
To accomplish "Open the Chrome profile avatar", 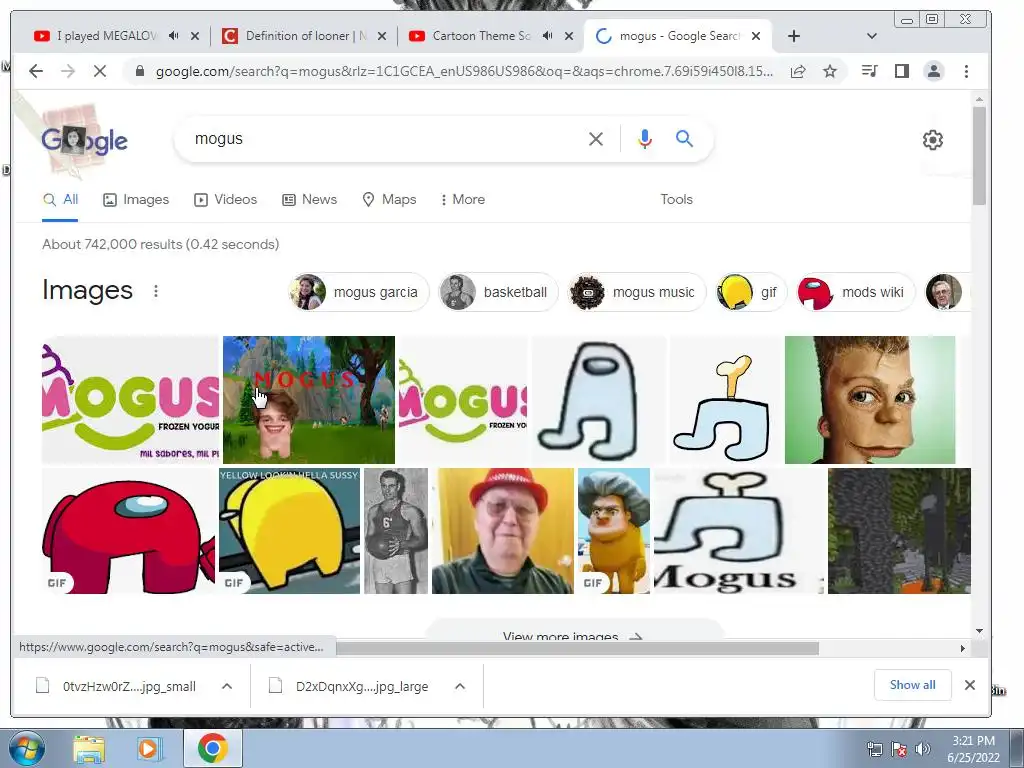I will click(934, 71).
